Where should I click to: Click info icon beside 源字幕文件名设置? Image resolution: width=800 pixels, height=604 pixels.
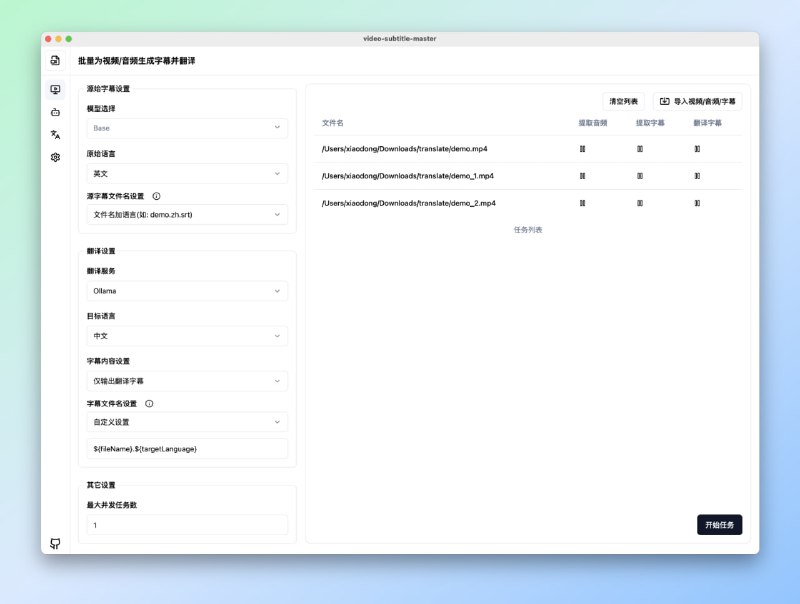pyautogui.click(x=156, y=197)
